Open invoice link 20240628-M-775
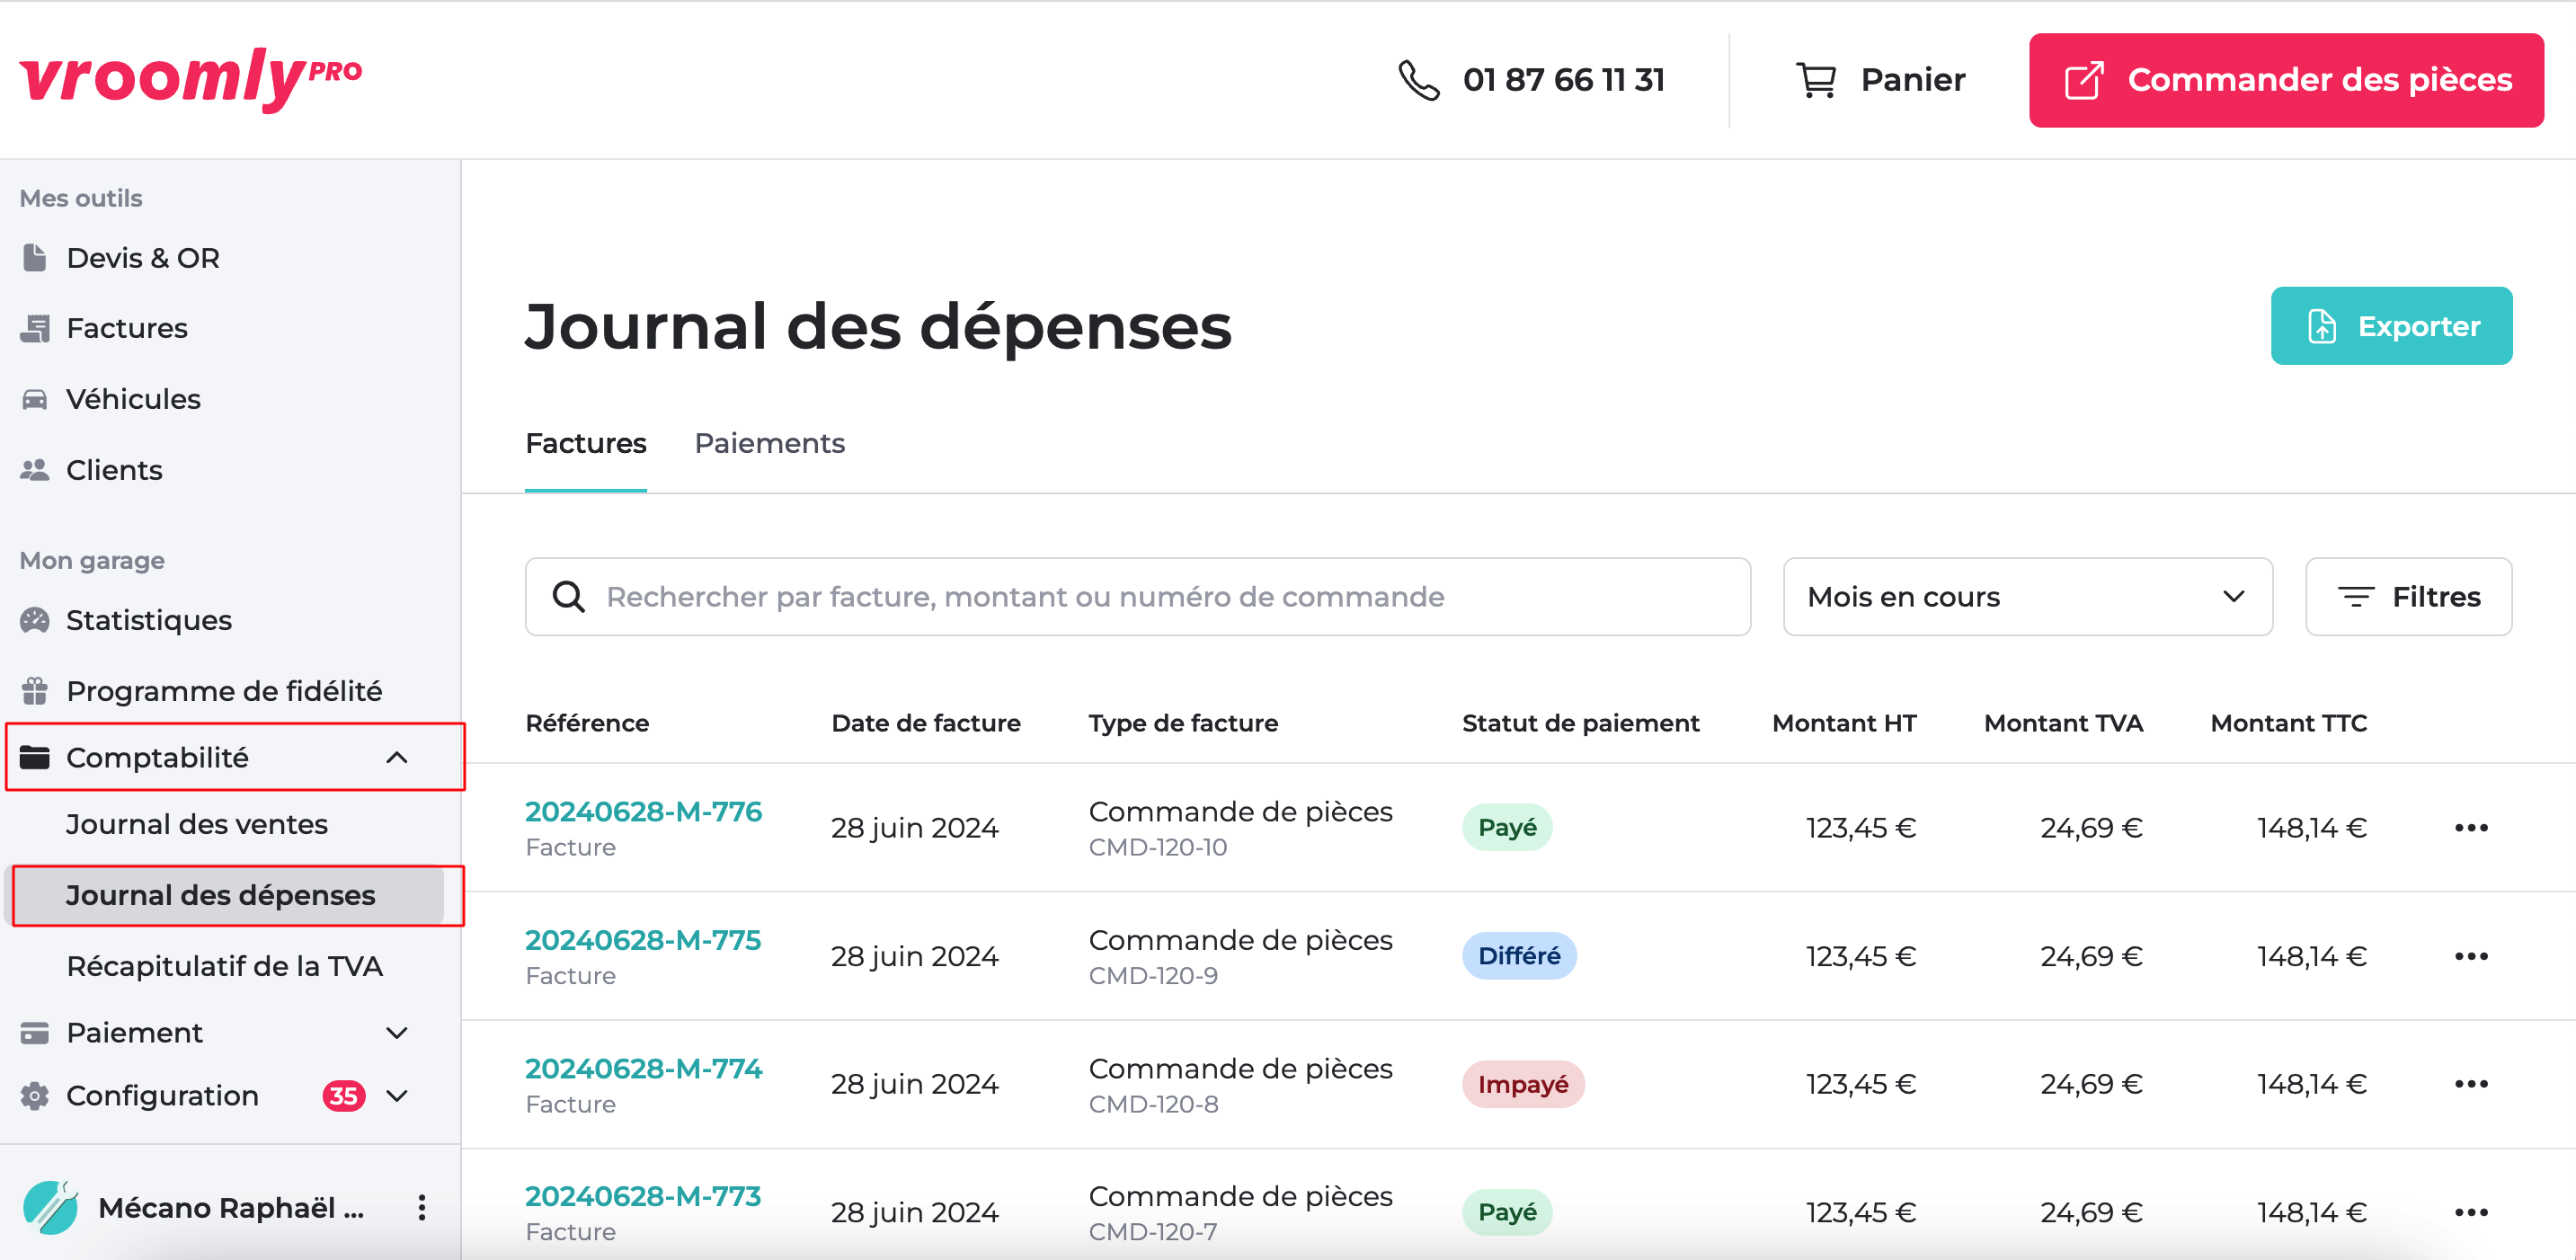 643,940
